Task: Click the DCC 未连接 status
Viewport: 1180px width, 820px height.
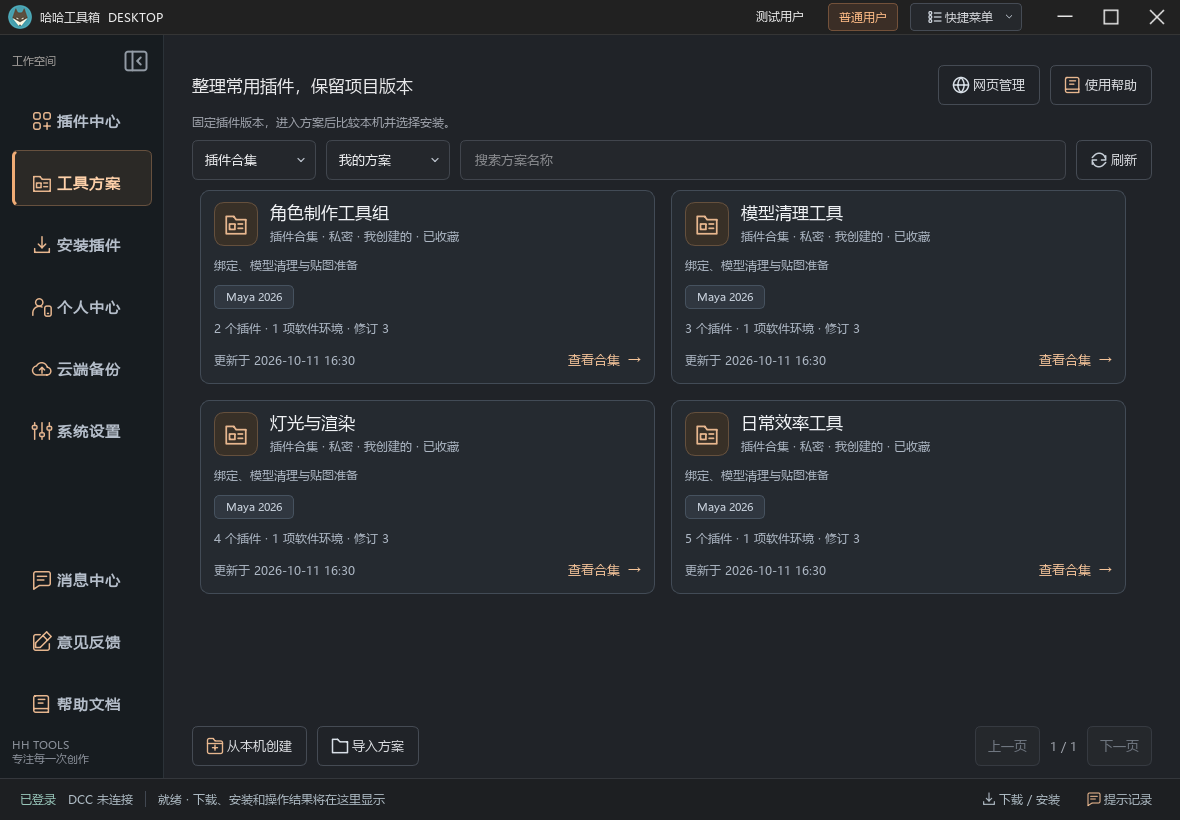Action: pyautogui.click(x=100, y=800)
